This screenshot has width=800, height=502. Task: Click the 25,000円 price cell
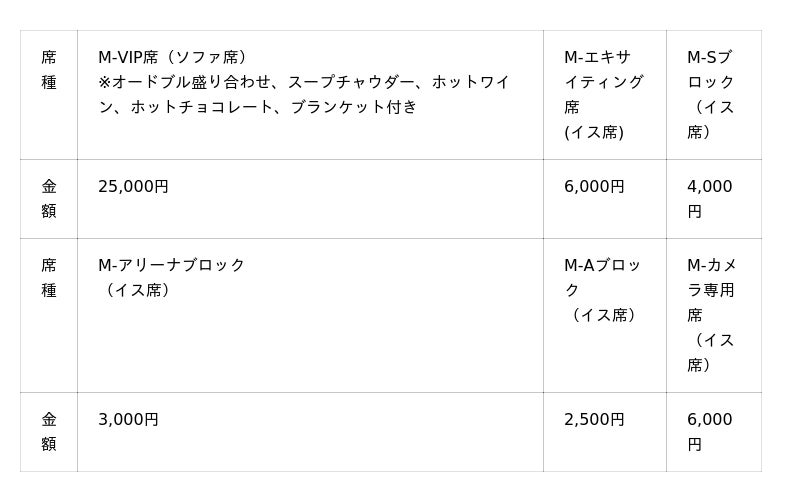(133, 186)
